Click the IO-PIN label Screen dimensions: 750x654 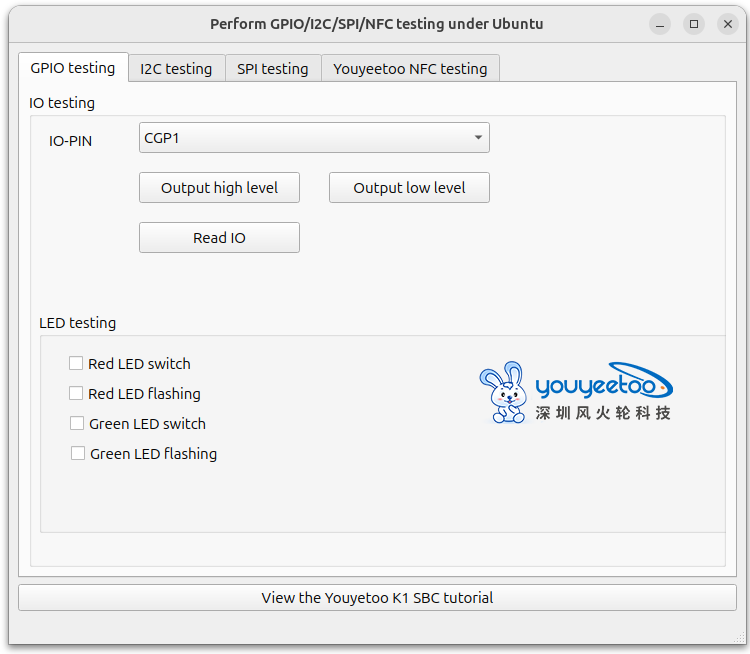(71, 141)
